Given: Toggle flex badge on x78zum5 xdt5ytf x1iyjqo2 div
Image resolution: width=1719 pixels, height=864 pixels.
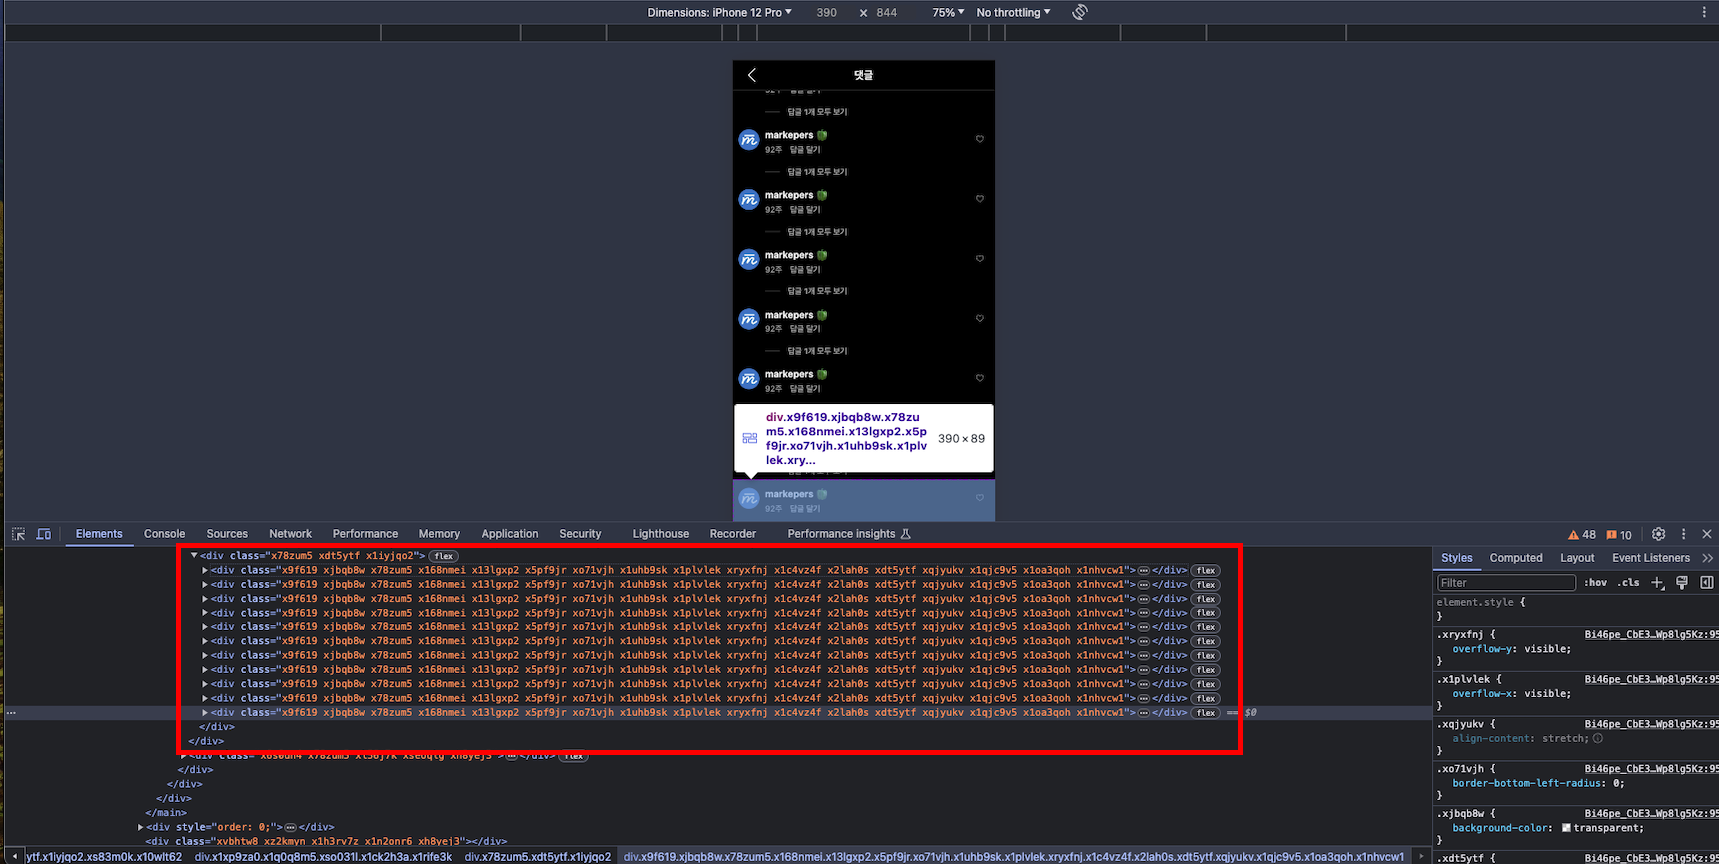Looking at the screenshot, I should [444, 556].
